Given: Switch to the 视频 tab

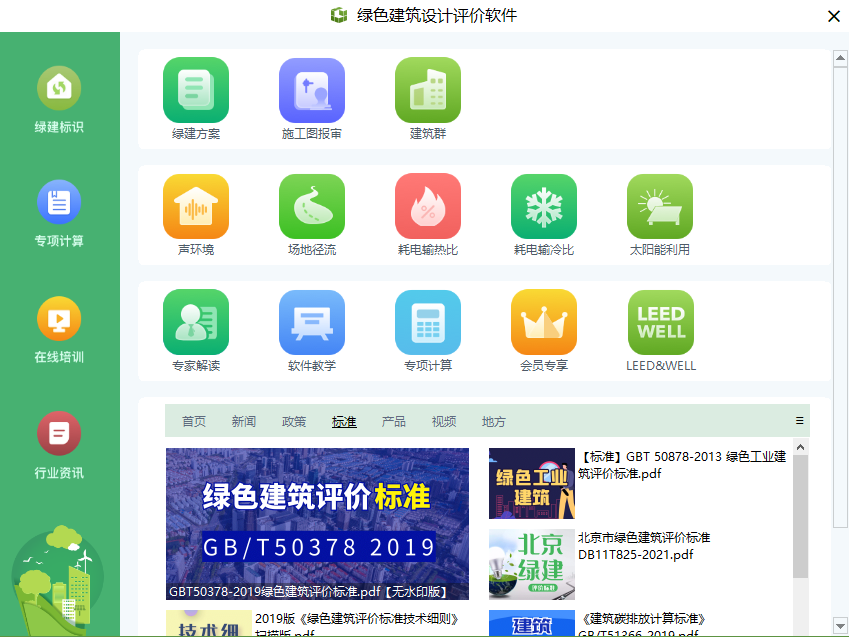Looking at the screenshot, I should point(444,422).
